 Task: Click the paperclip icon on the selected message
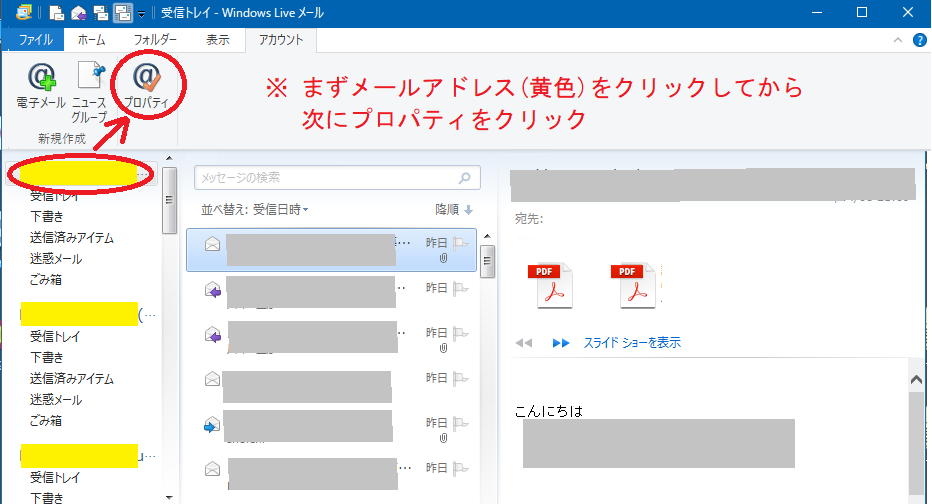click(443, 258)
